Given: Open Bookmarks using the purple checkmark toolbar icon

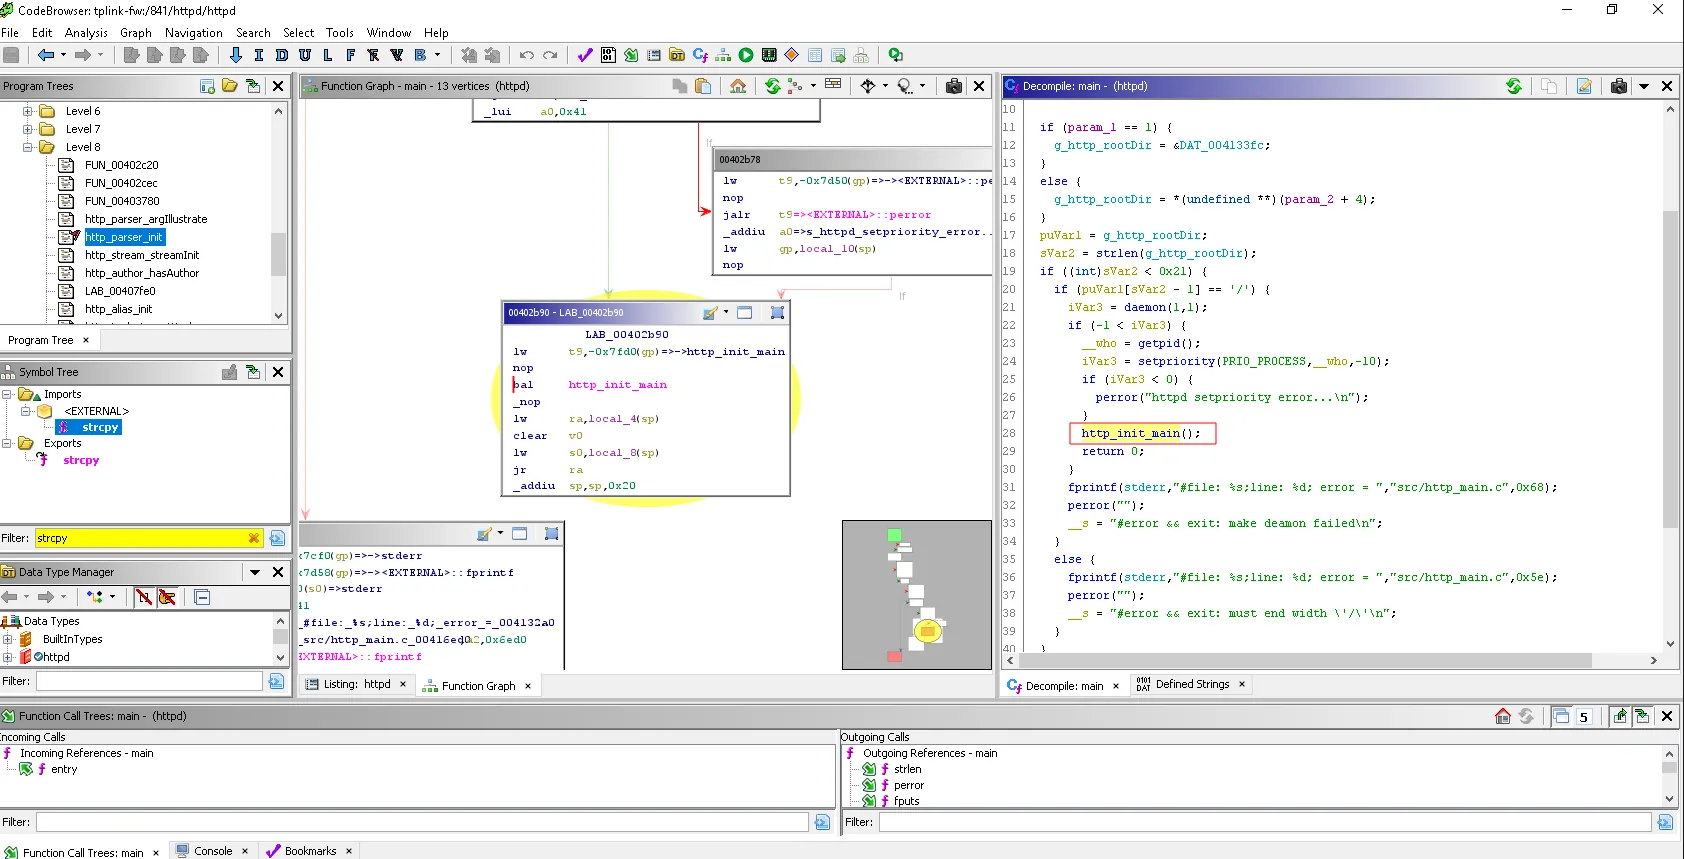Looking at the screenshot, I should tap(585, 55).
